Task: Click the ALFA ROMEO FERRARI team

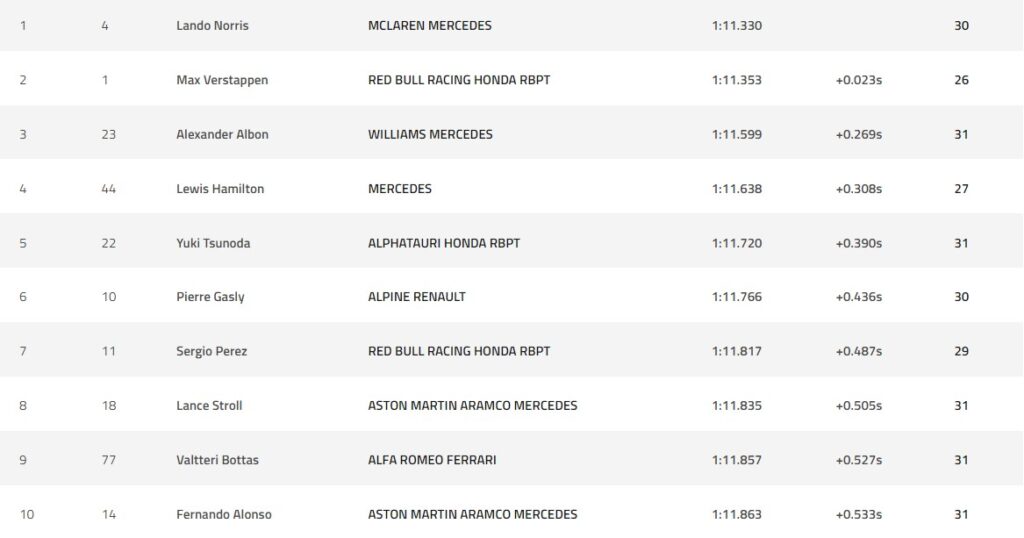Action: [432, 460]
